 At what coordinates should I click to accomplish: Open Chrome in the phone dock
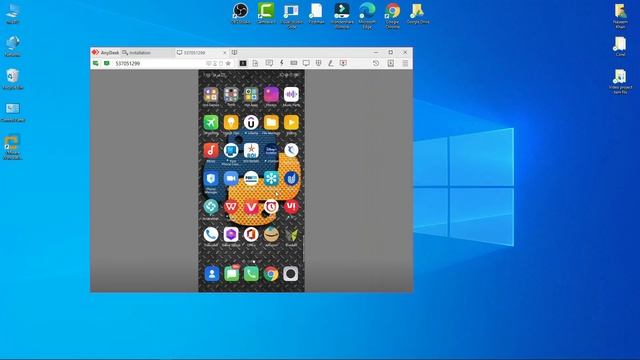pos(271,274)
